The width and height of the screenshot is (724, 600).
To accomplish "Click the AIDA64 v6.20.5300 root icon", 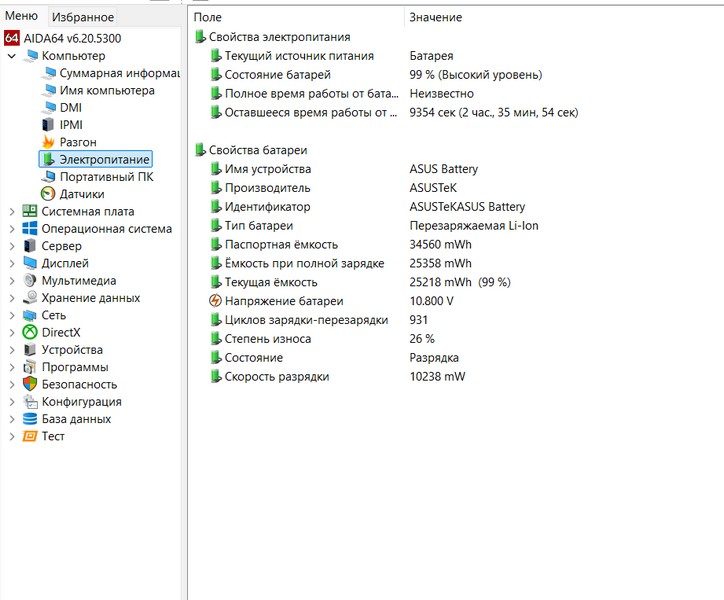I will (12, 38).
